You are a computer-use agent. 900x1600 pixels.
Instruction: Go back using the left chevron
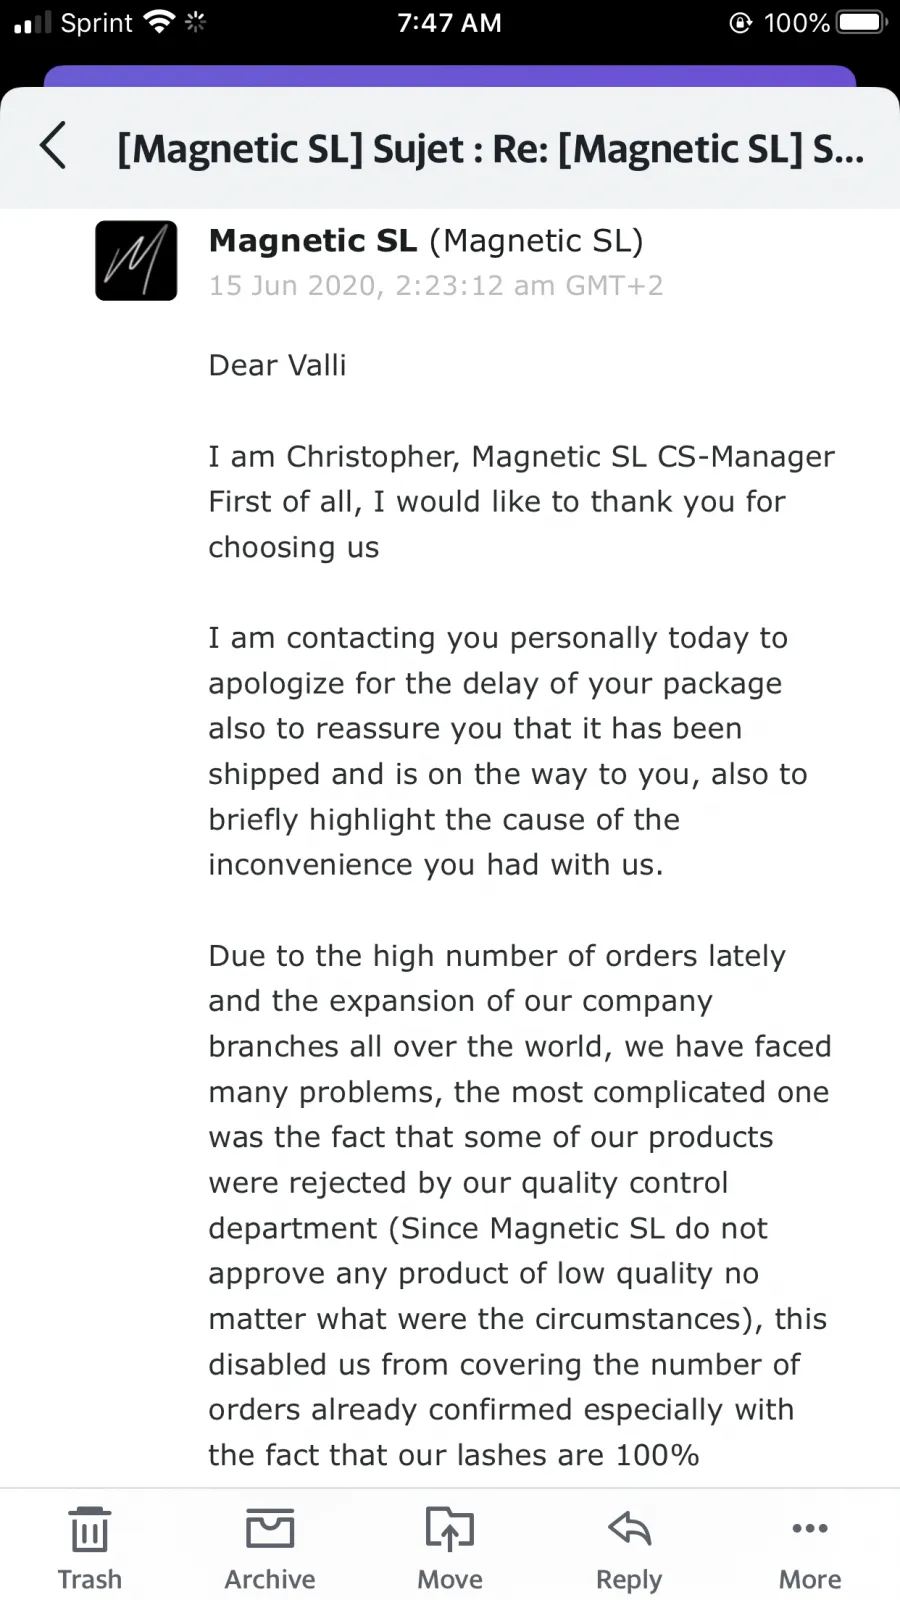[53, 146]
